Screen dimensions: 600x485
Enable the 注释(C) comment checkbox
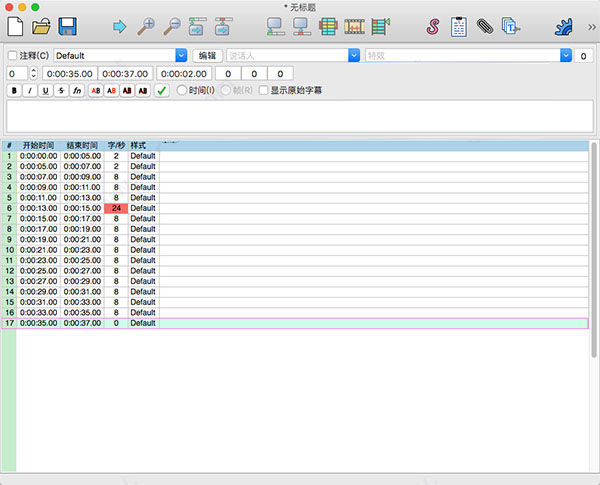point(12,56)
